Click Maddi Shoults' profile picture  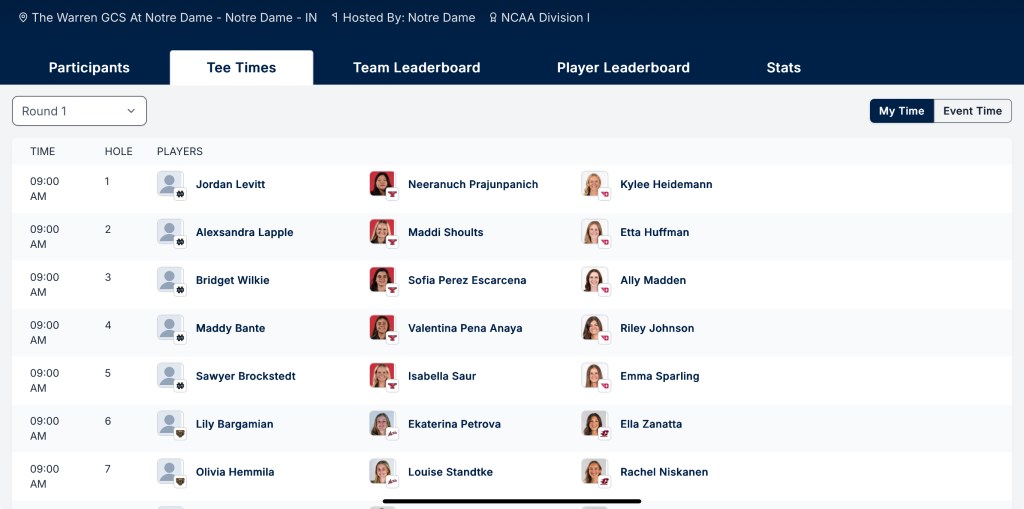click(x=382, y=232)
